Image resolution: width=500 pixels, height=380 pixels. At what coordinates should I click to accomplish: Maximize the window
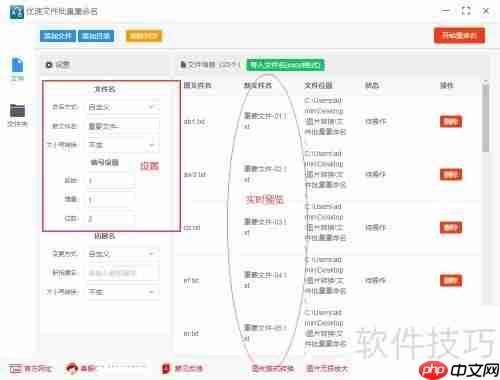pyautogui.click(x=466, y=11)
